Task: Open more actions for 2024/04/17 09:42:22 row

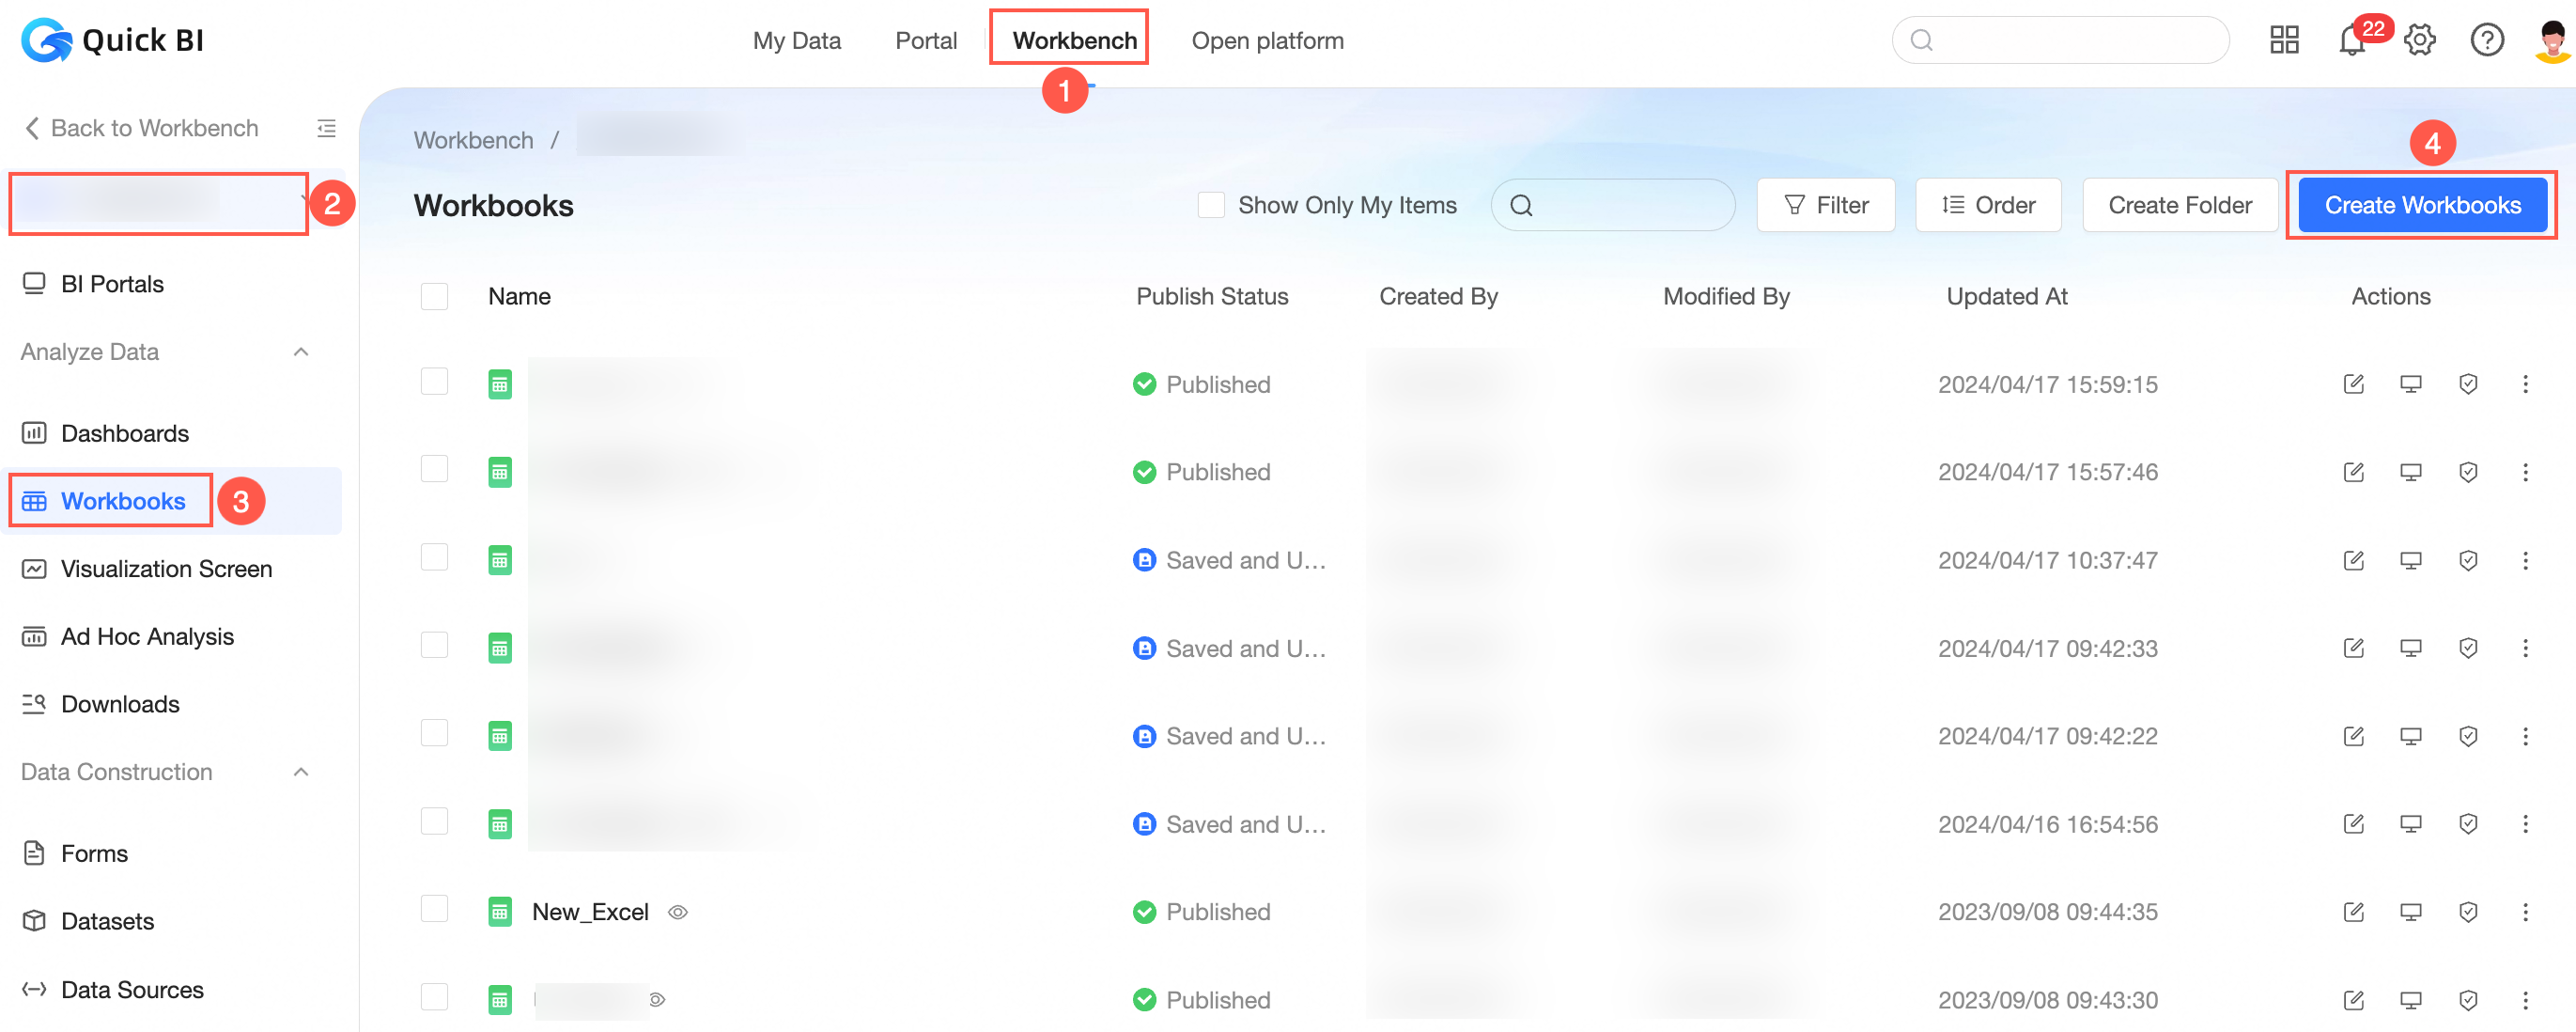Action: (2525, 736)
